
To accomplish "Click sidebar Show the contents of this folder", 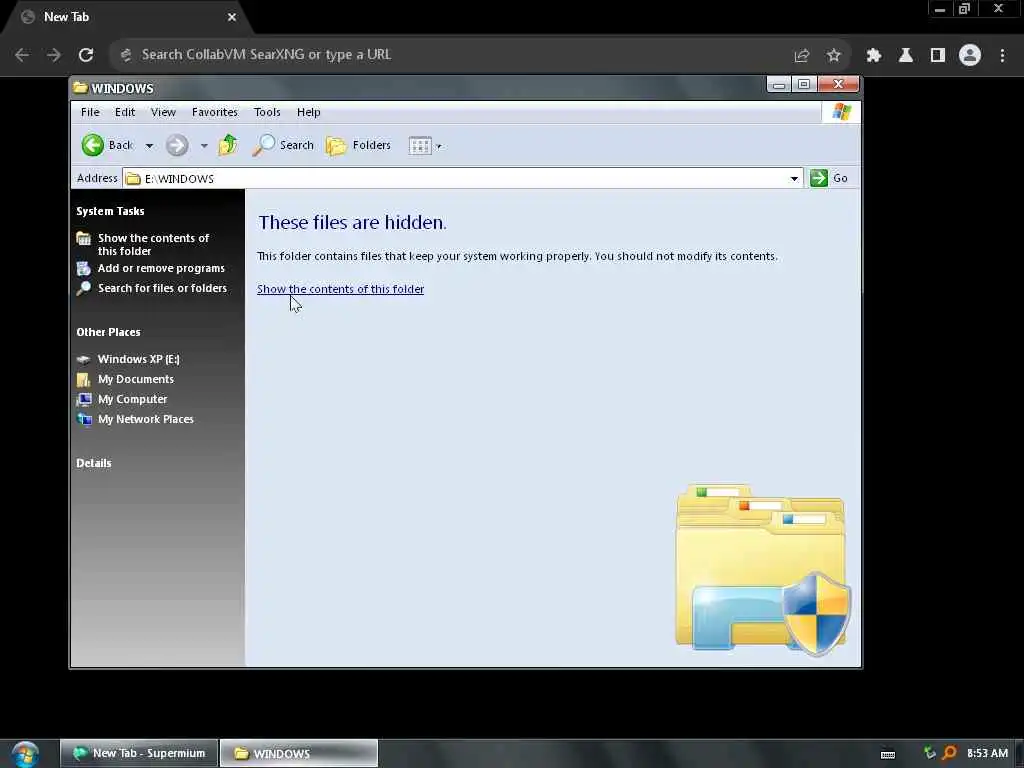I will coord(153,244).
